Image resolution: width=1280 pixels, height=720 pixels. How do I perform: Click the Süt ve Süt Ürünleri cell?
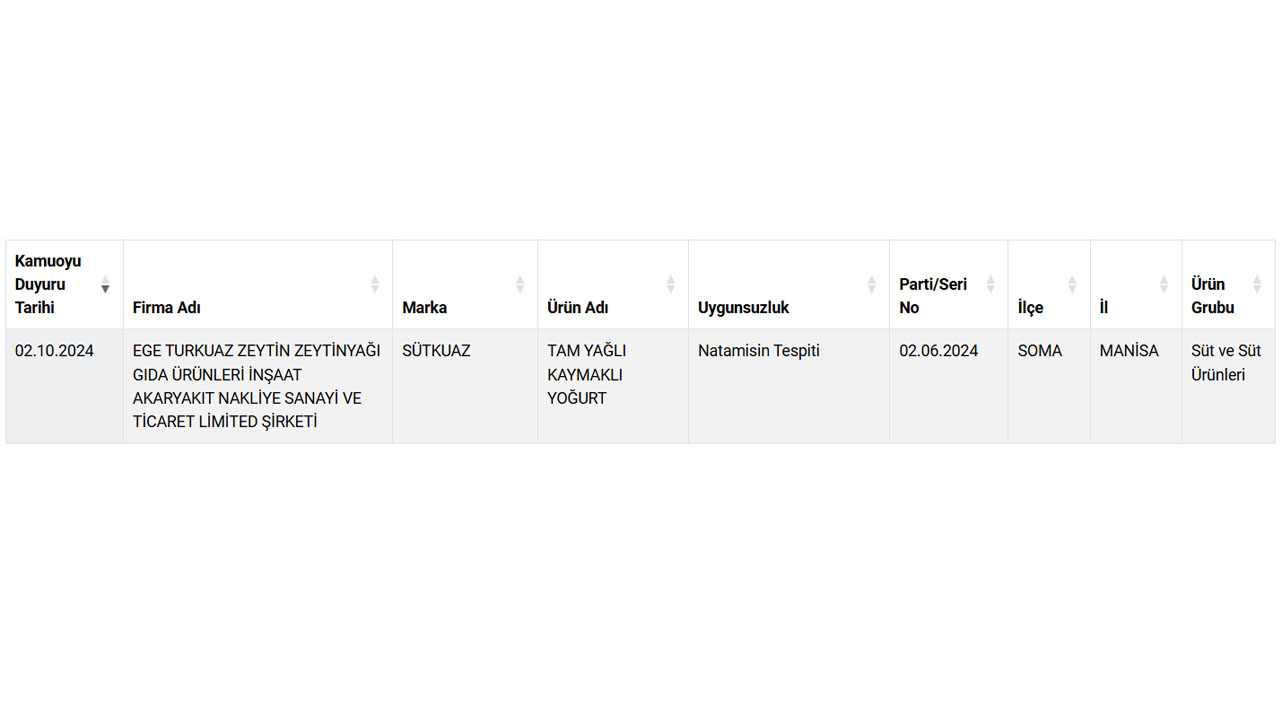1226,363
